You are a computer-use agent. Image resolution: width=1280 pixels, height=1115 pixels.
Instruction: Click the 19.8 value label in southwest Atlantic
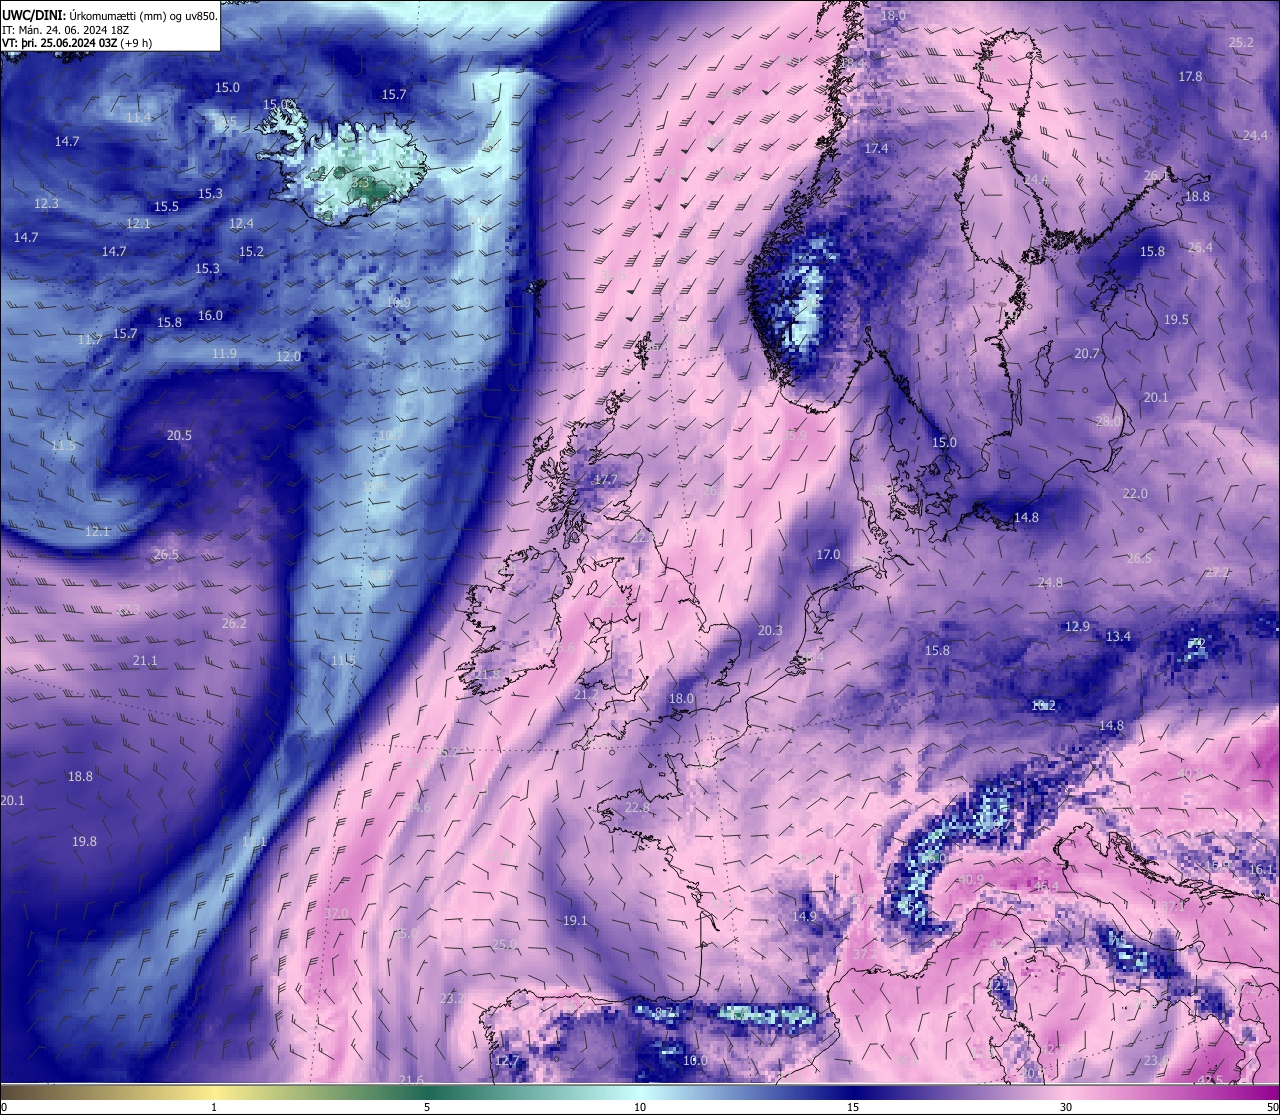pyautogui.click(x=84, y=841)
